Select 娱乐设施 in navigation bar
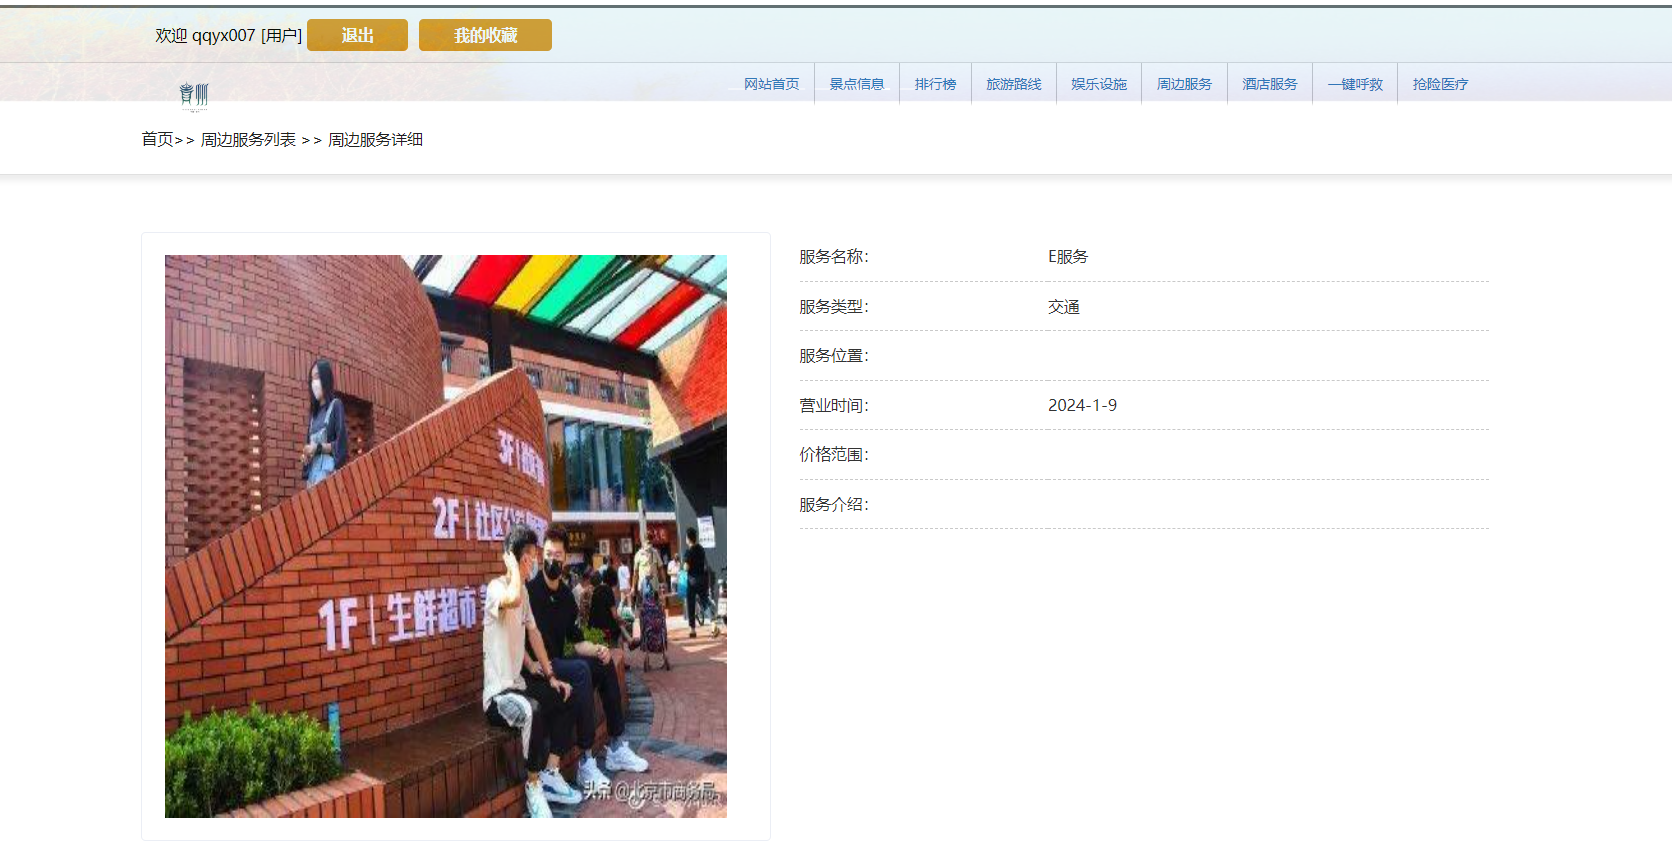This screenshot has height=852, width=1672. click(1099, 84)
